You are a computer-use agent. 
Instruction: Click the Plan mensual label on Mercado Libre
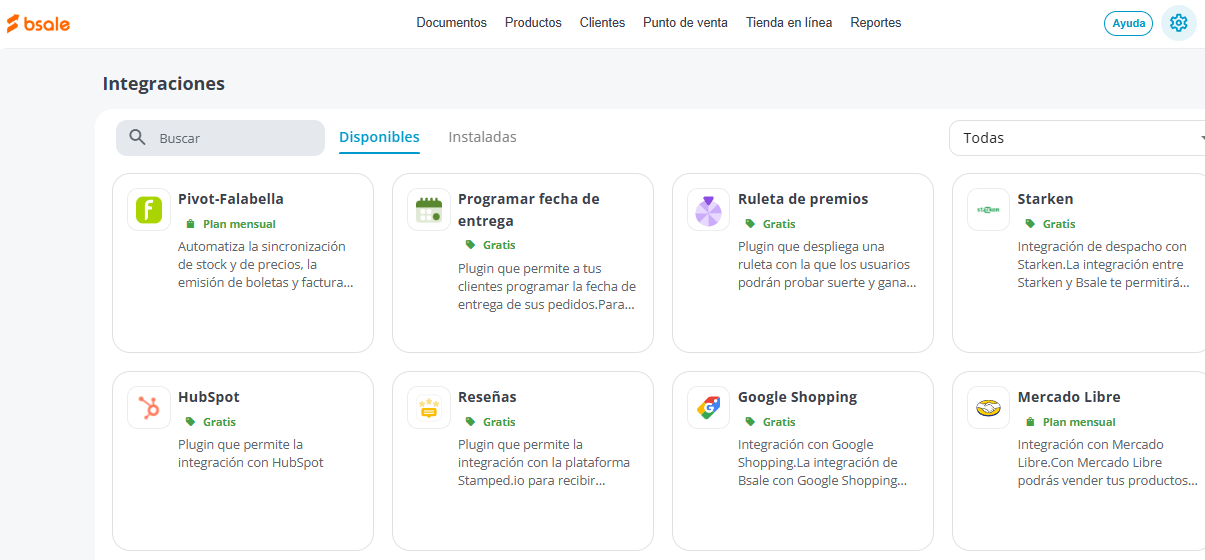pyautogui.click(x=1079, y=422)
